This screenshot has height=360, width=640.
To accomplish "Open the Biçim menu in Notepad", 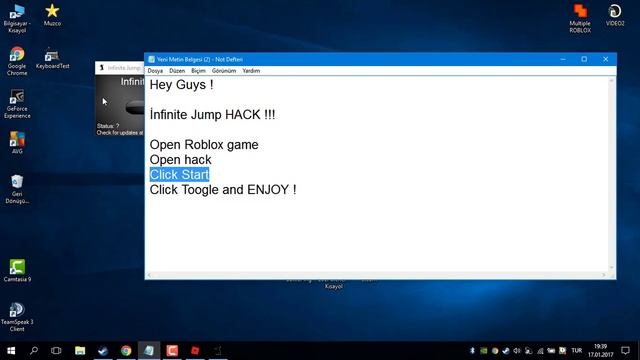I will tap(198, 71).
